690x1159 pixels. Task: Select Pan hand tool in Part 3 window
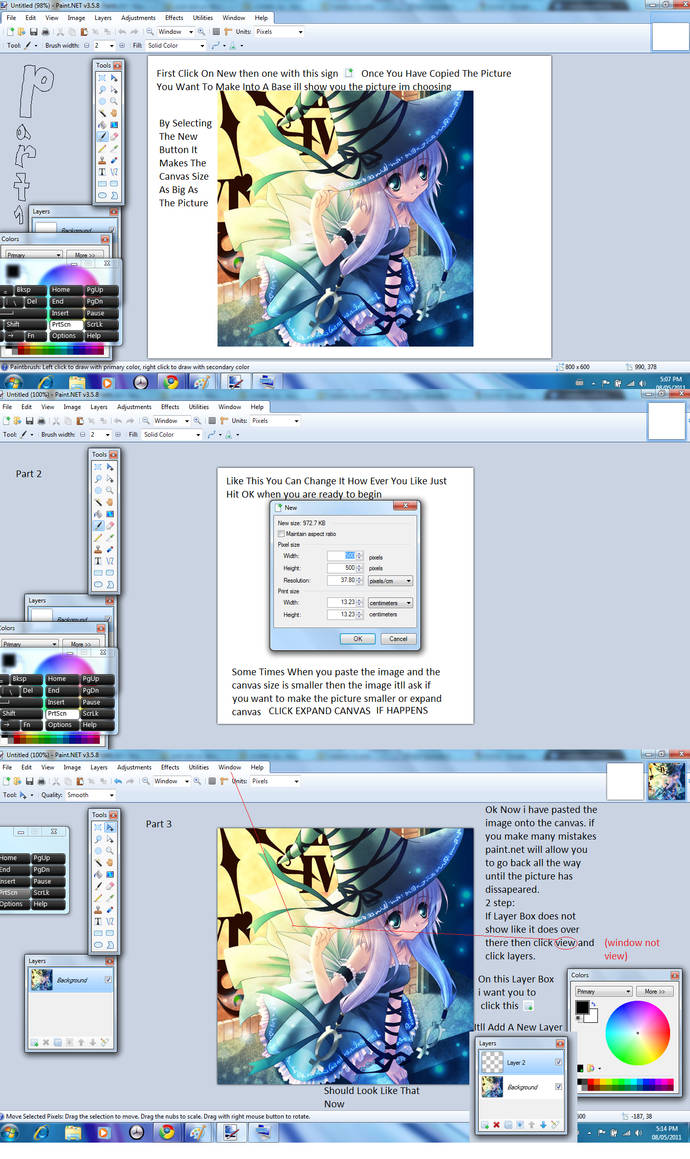click(109, 863)
